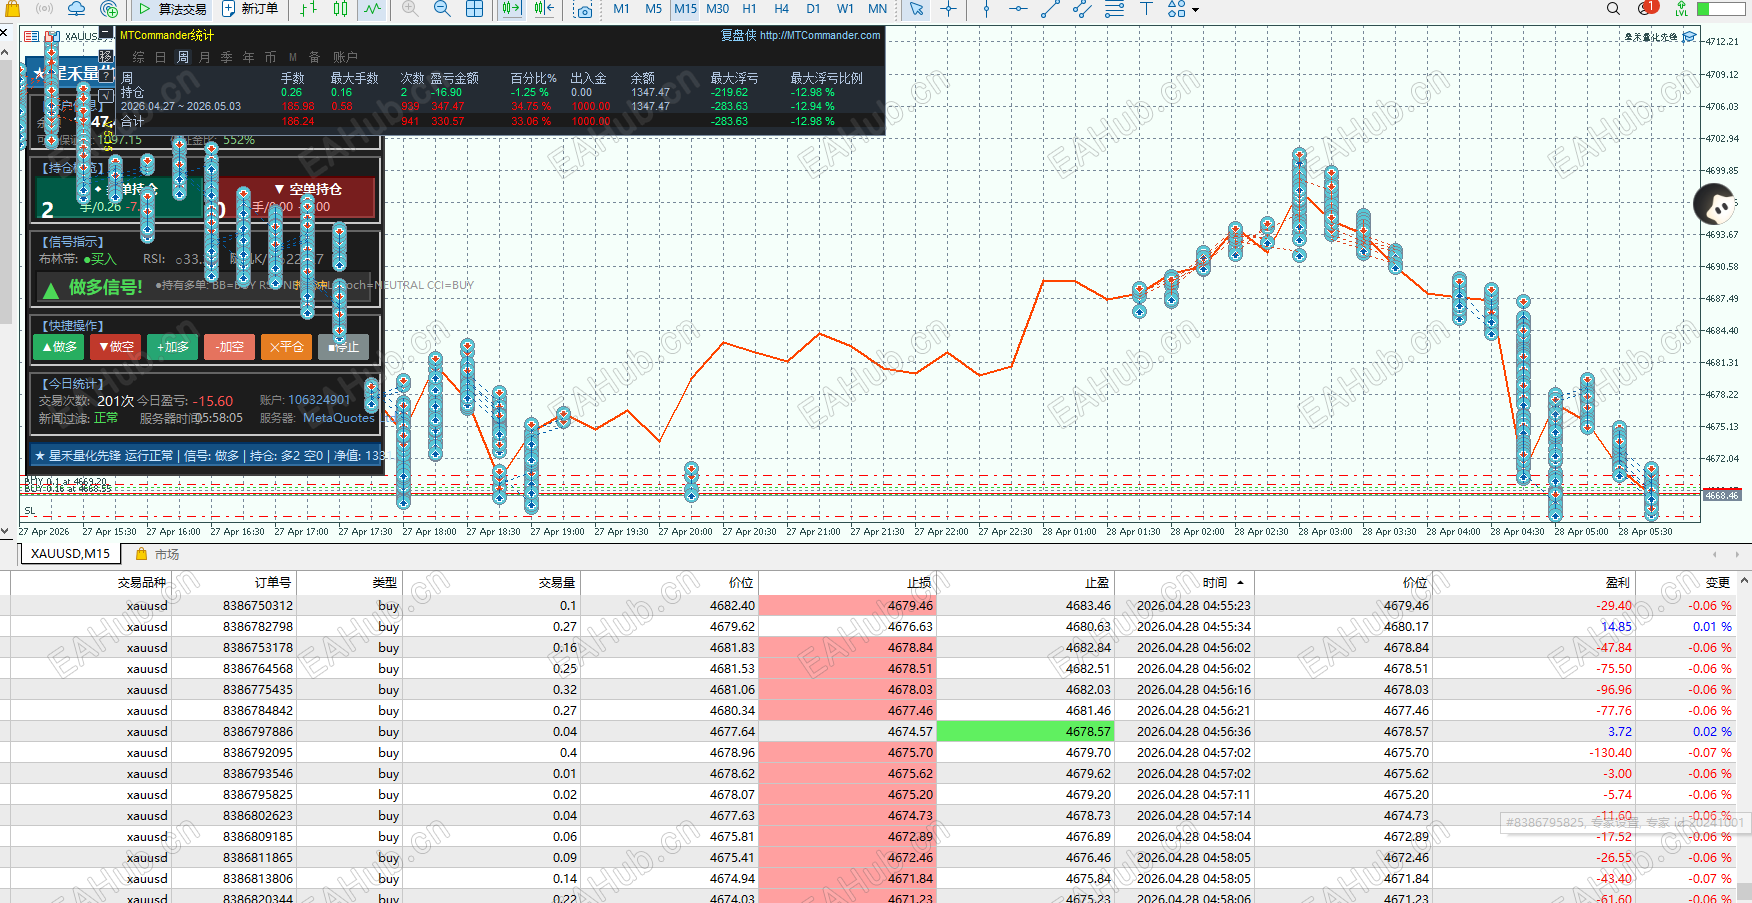Open http://MTCommander.com link
The height and width of the screenshot is (903, 1752).
click(820, 35)
